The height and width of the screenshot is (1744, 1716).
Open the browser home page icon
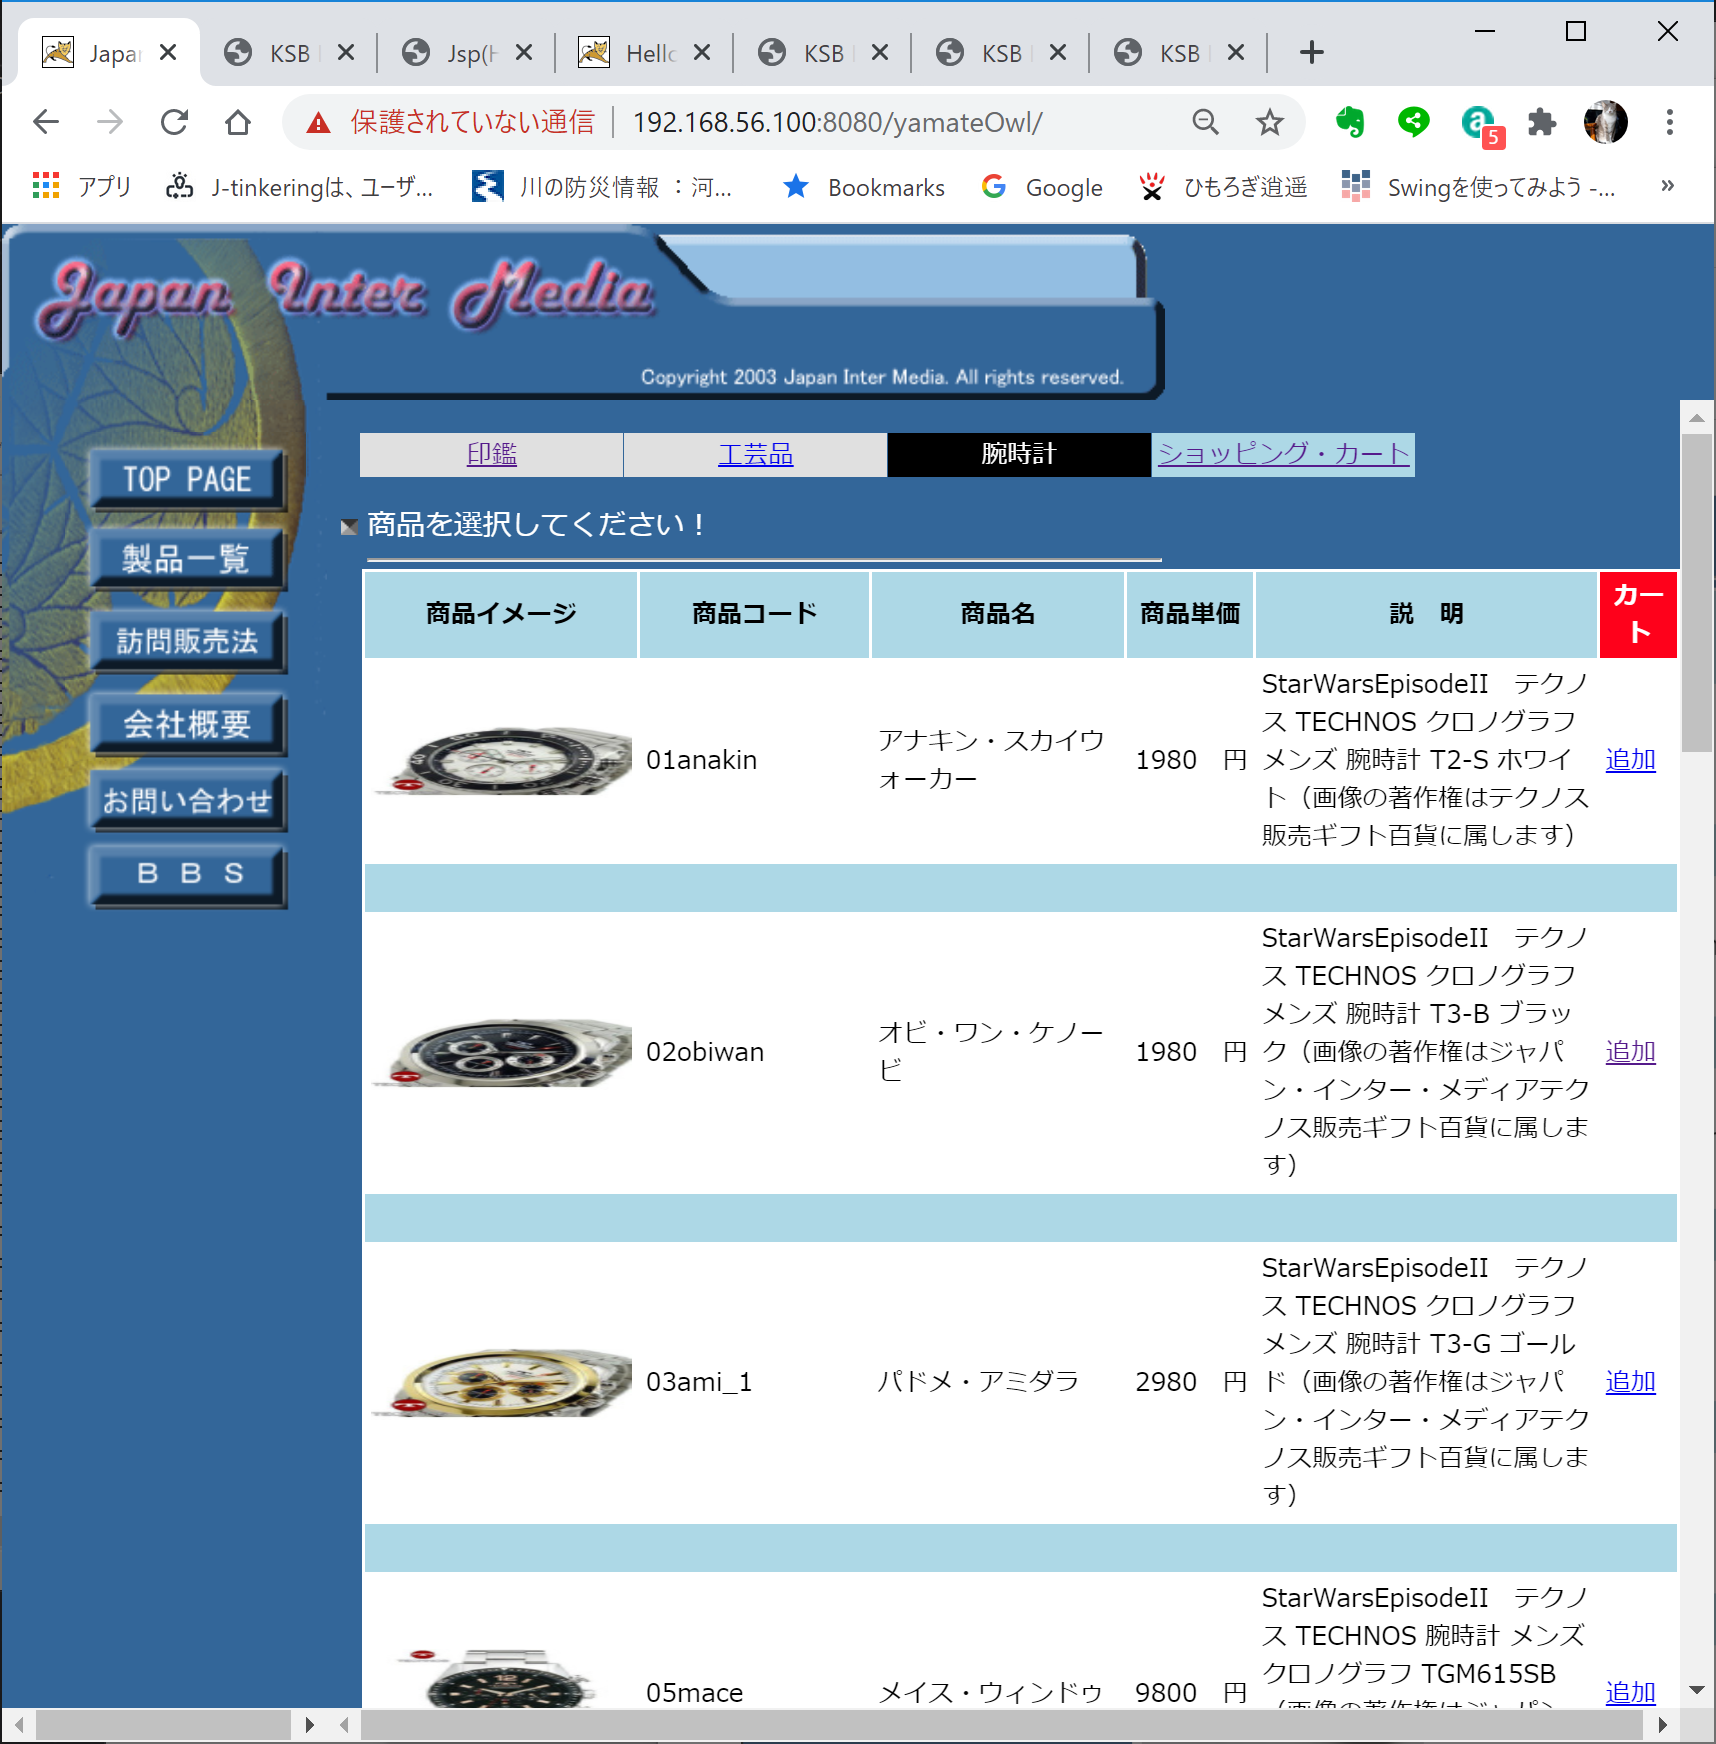(237, 122)
